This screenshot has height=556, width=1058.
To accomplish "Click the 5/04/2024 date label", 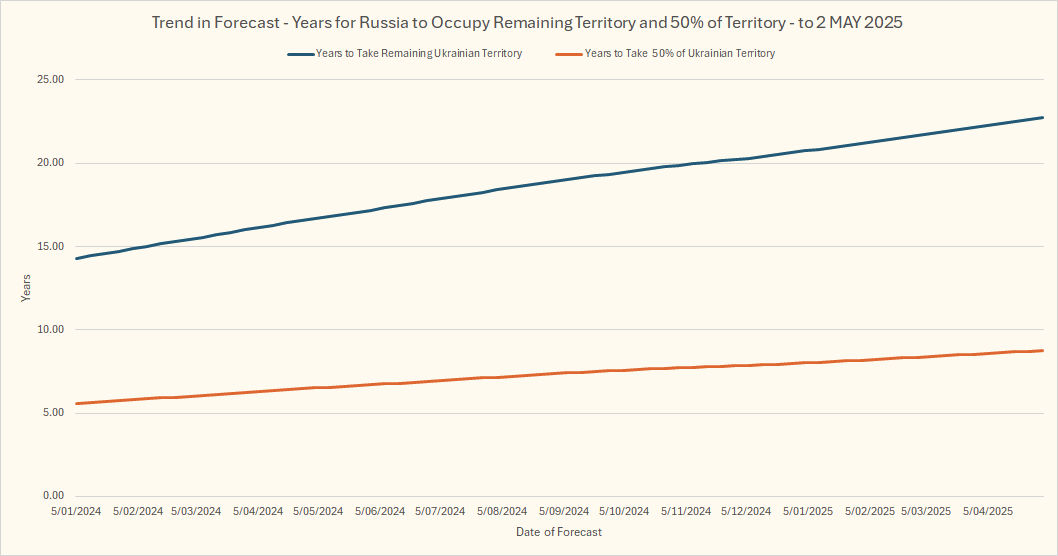I will (x=258, y=511).
